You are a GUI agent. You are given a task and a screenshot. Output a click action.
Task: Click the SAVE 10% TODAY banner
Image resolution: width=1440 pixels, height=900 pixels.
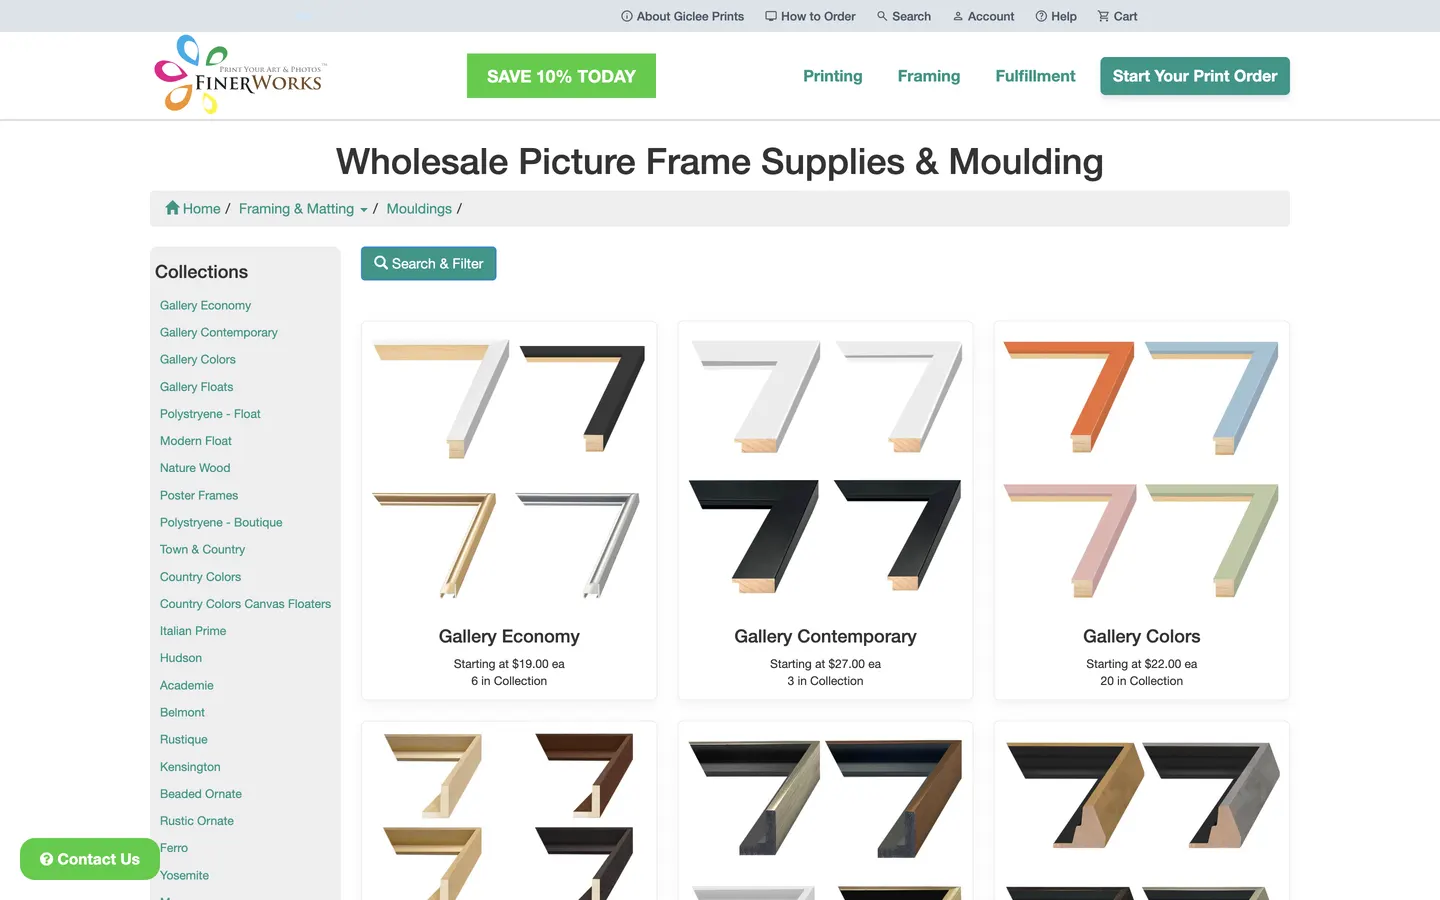[x=561, y=76]
